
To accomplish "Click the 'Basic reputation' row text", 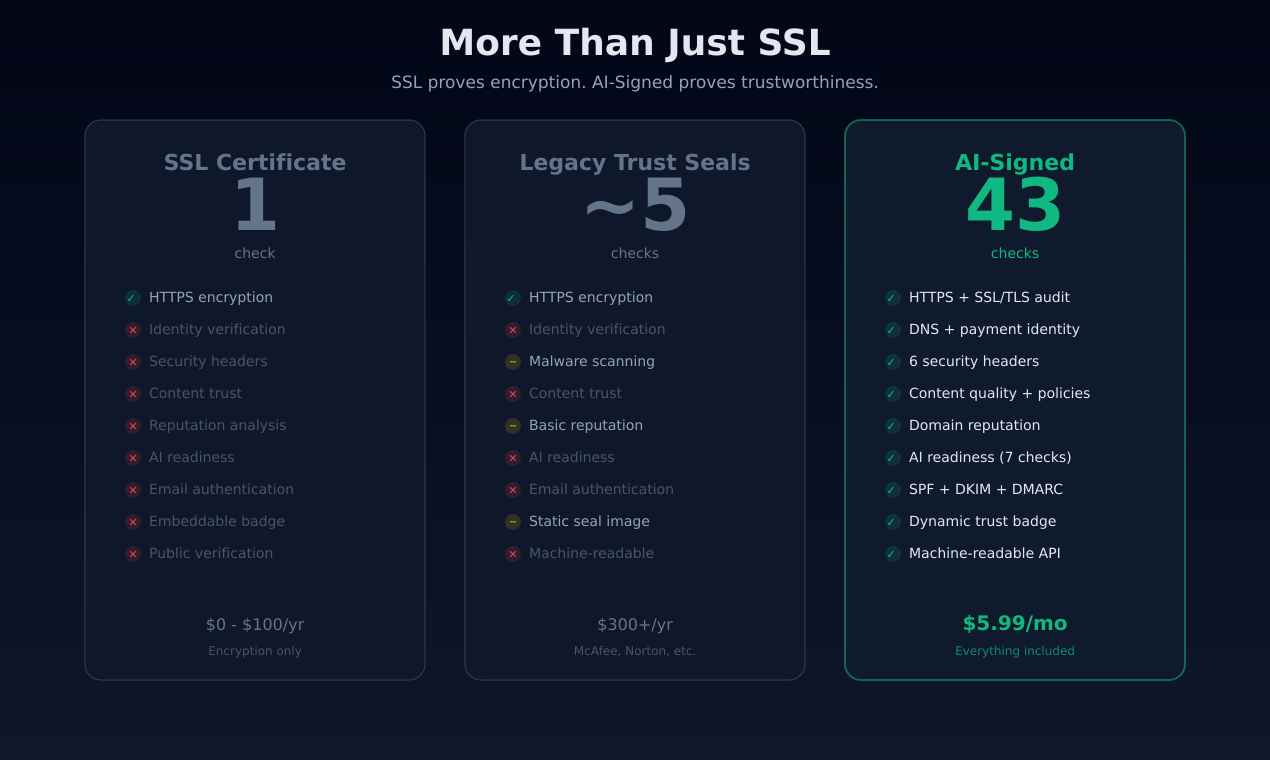I will (x=586, y=426).
